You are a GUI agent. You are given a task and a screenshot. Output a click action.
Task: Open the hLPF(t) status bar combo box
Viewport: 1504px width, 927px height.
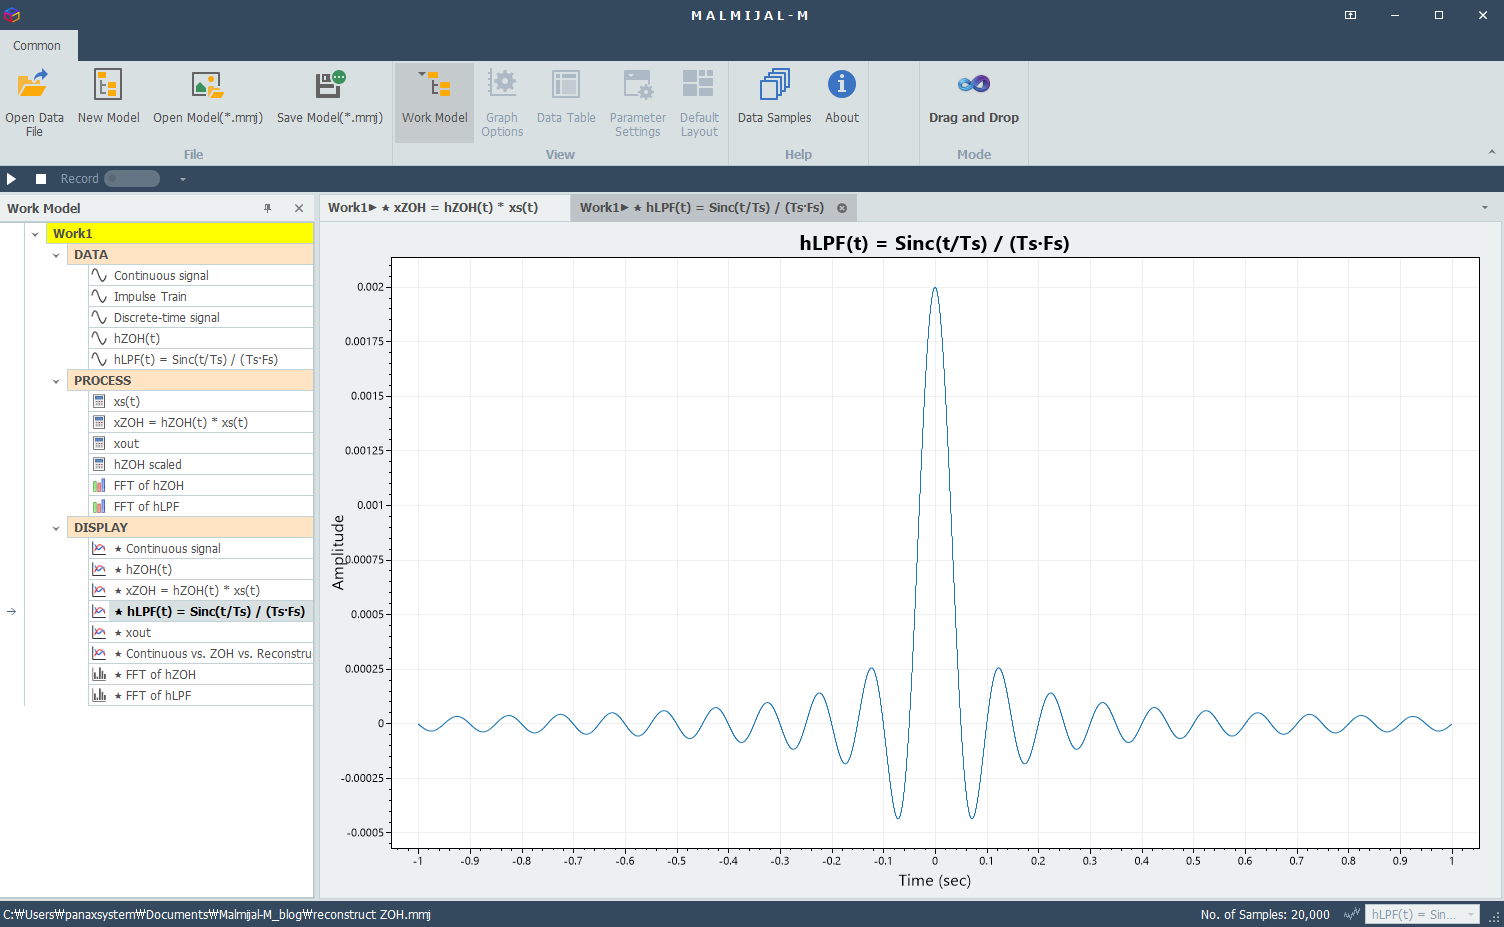(x=1422, y=914)
